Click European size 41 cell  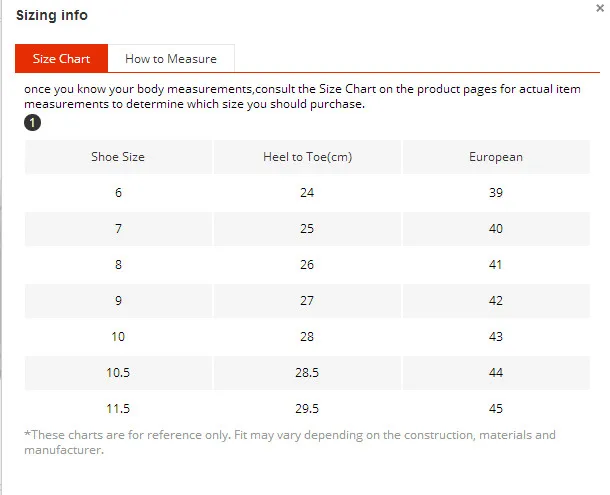pyautogui.click(x=495, y=265)
